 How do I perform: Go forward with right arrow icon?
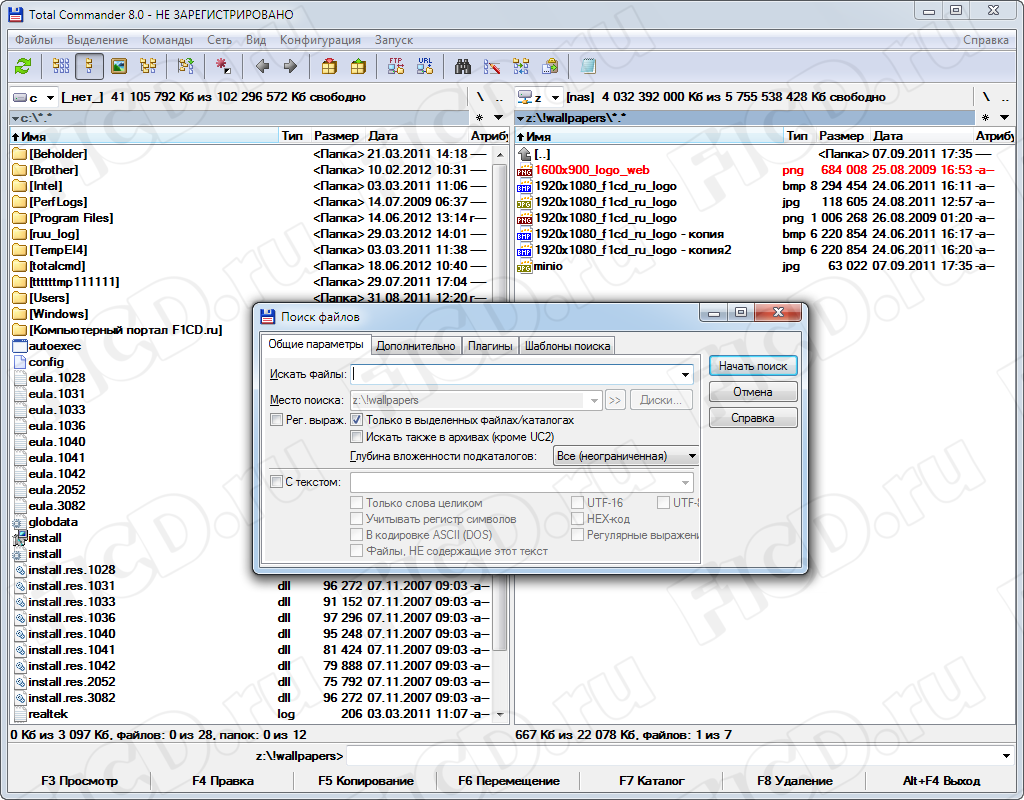291,66
